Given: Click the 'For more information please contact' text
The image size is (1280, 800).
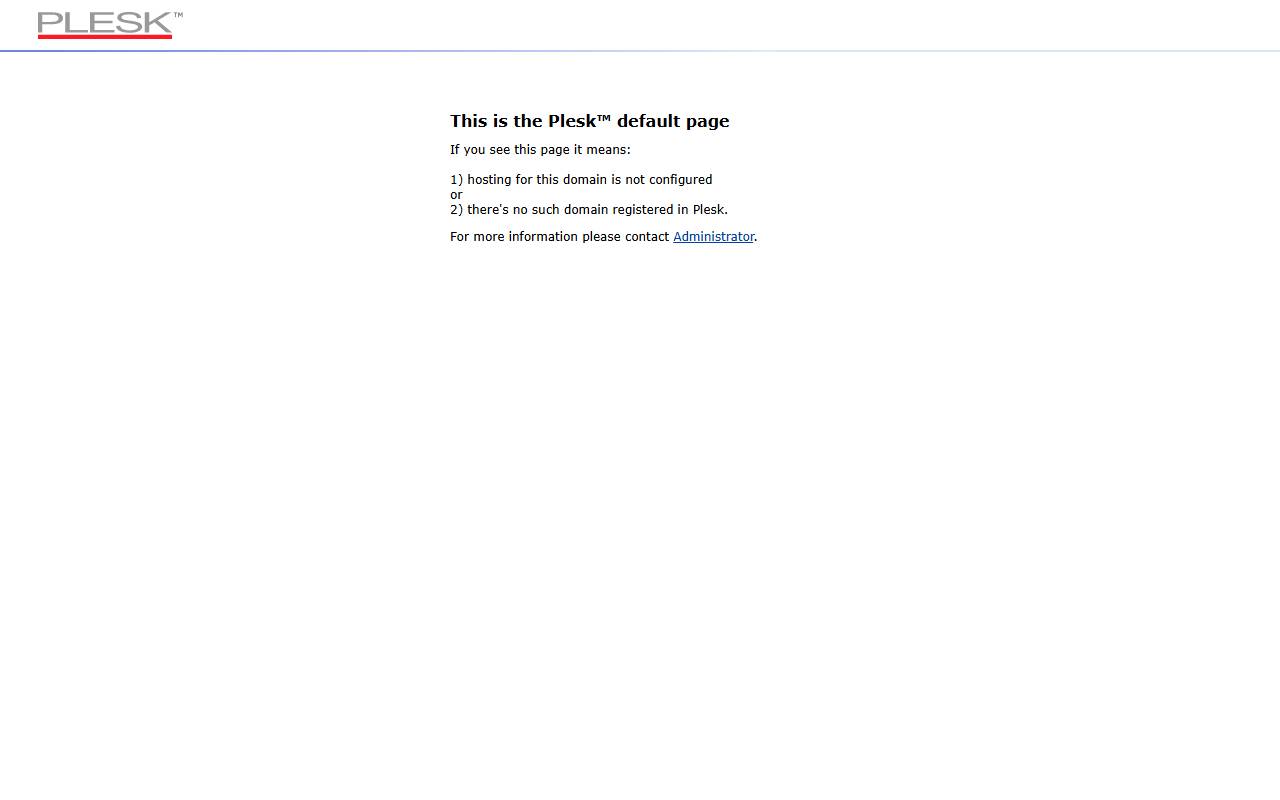Looking at the screenshot, I should point(559,237).
